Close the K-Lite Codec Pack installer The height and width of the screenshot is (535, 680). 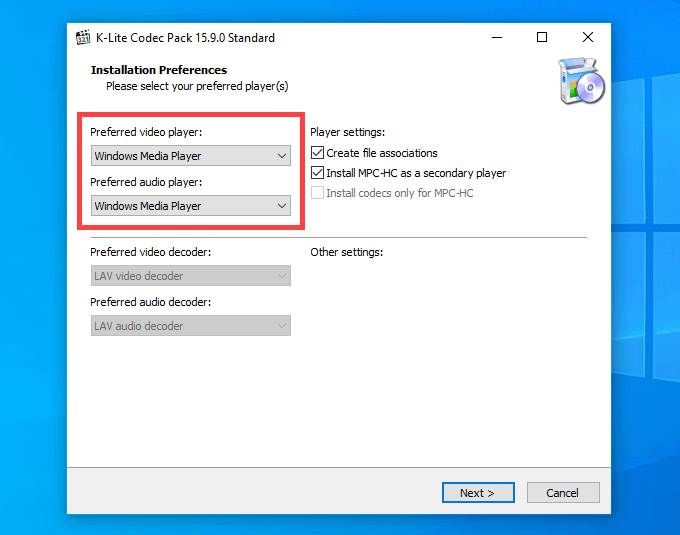coord(588,38)
